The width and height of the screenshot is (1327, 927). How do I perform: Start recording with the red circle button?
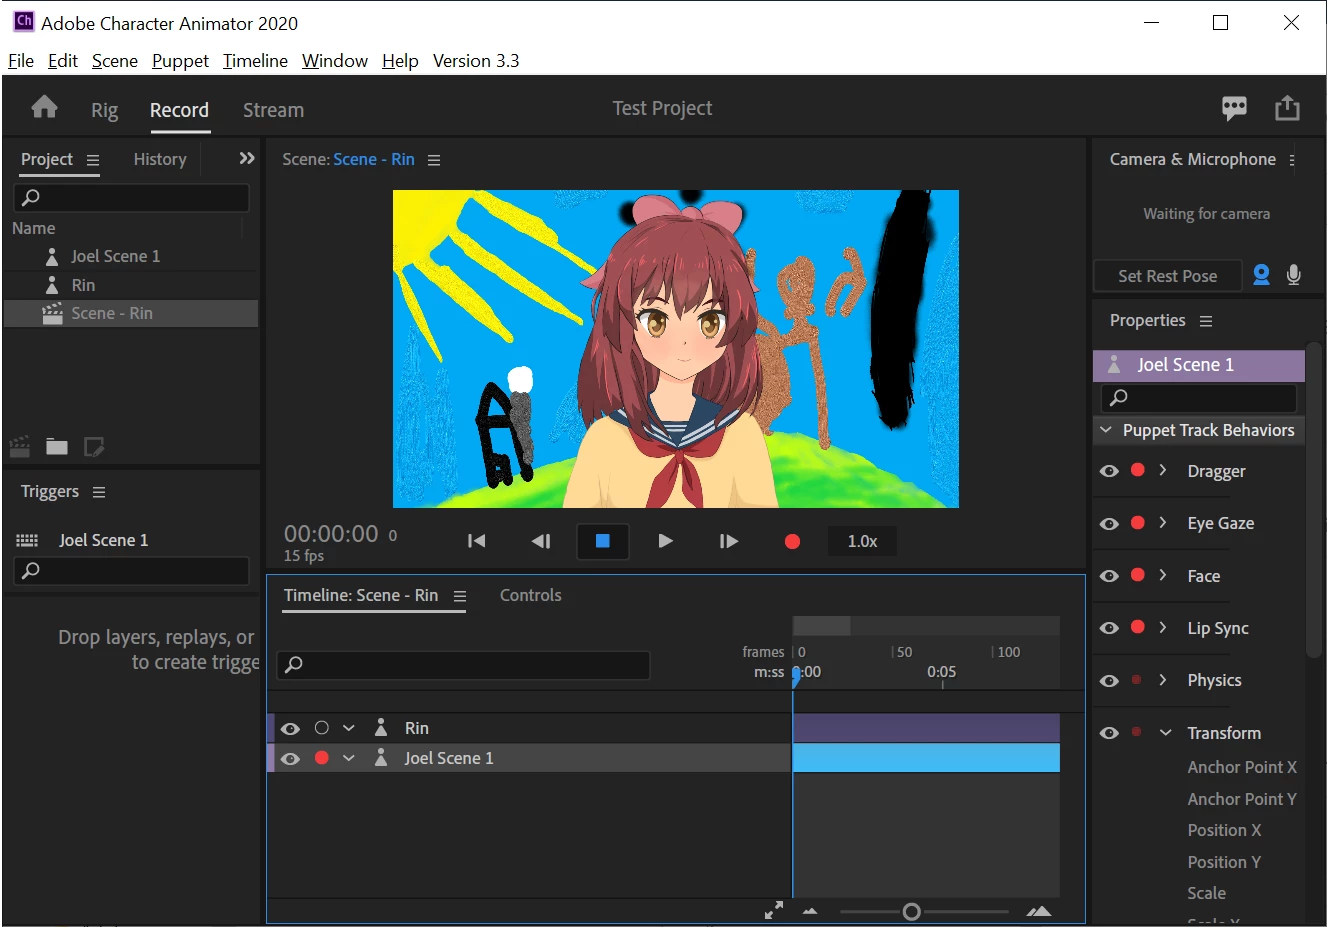click(792, 541)
